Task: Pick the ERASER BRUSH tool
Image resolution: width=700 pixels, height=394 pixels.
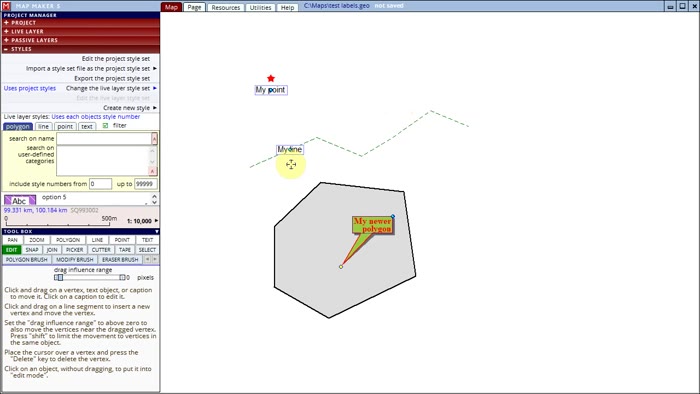Action: coord(120,260)
